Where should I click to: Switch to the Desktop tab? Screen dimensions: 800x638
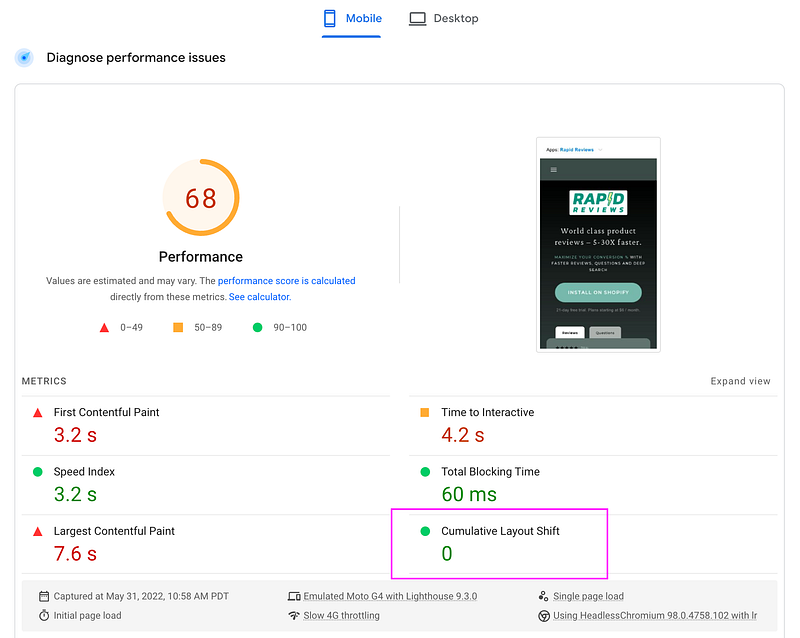click(x=443, y=18)
